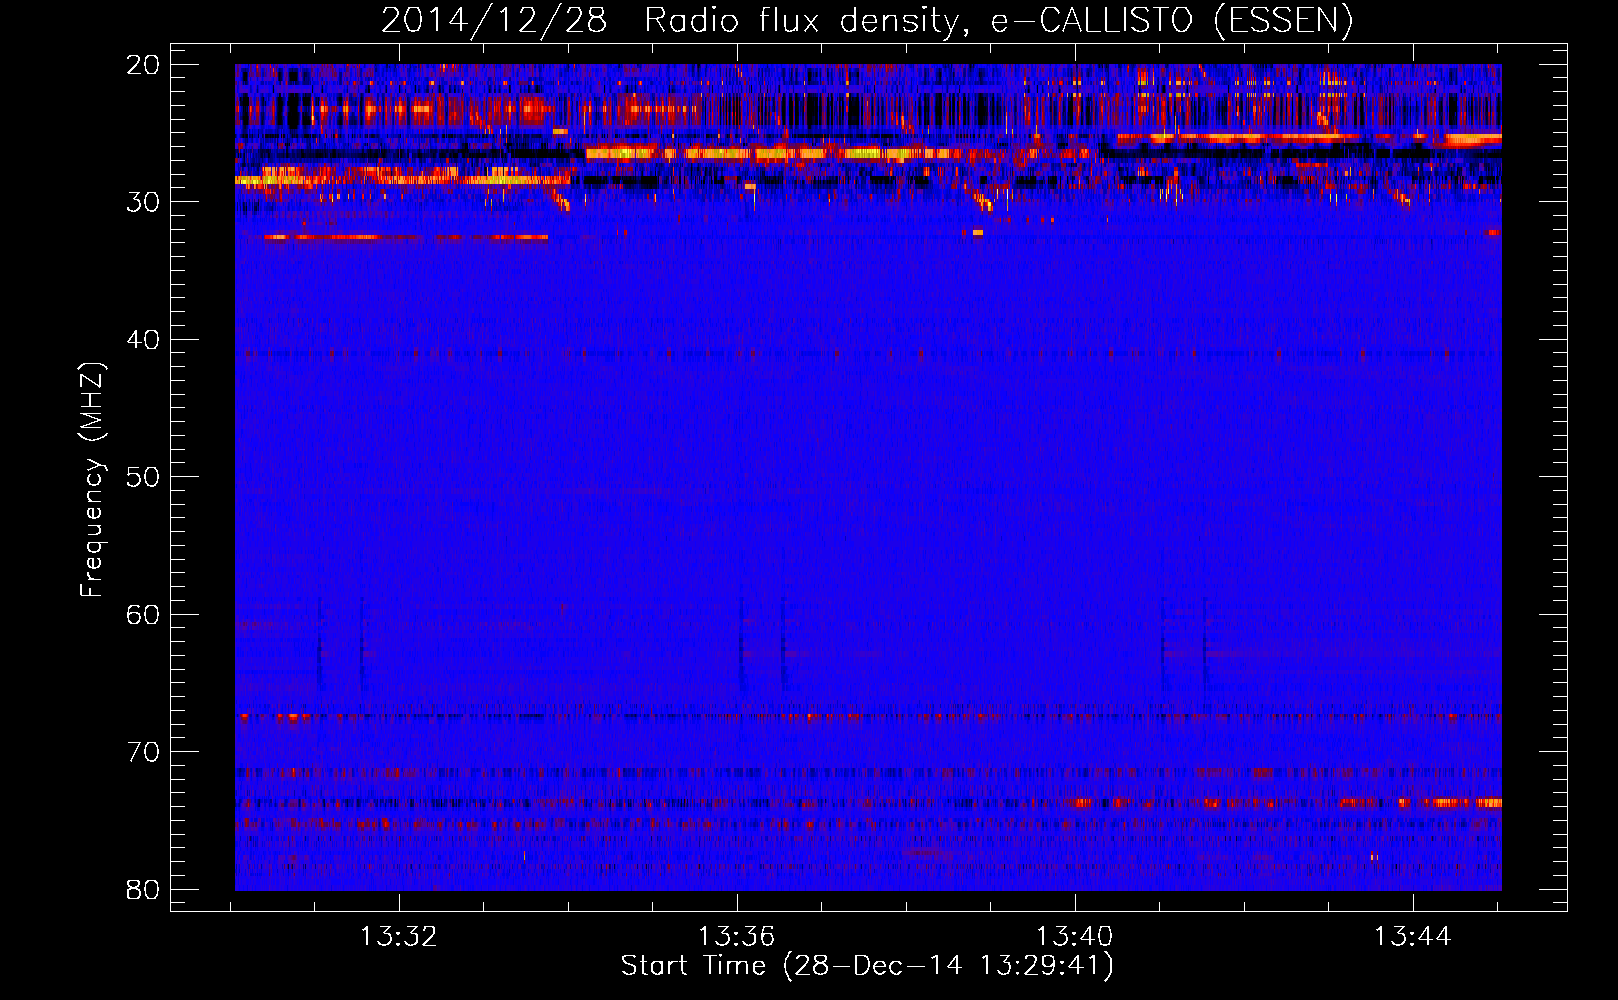Click the 50 MHz frequency tick label

(x=144, y=477)
